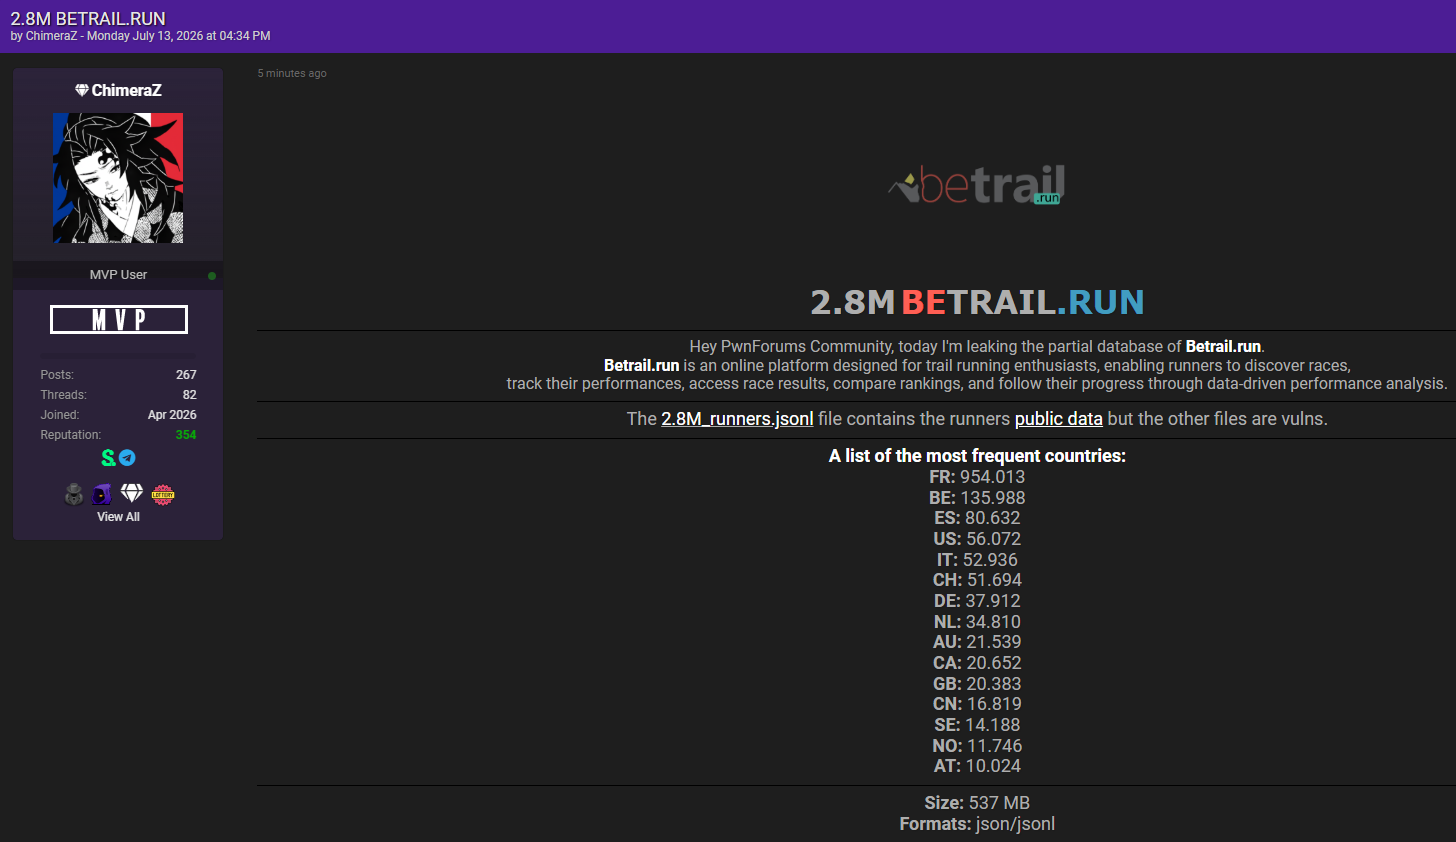
Task: Click the FR: 954.013 row
Action: click(977, 477)
